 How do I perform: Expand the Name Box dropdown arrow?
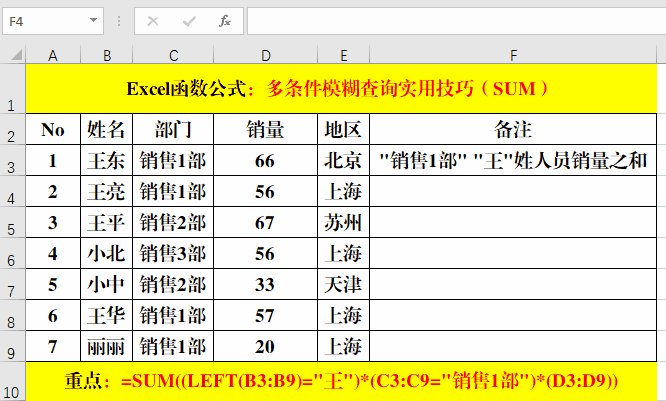(93, 20)
